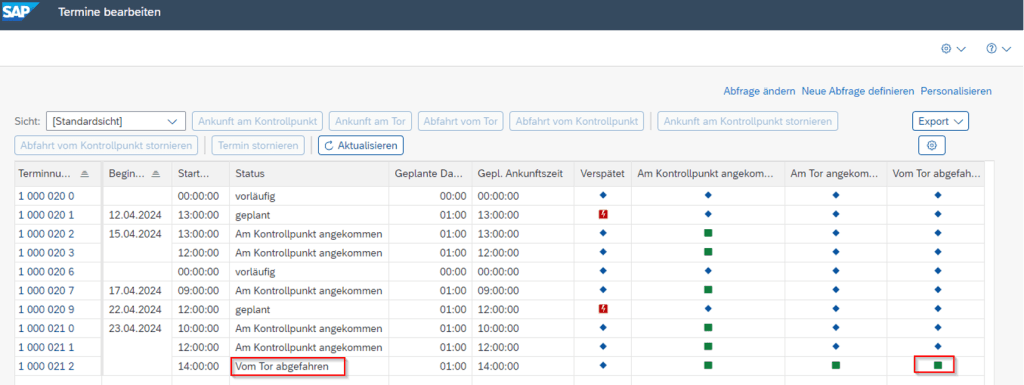Screen dimensions: 1024x385
Task: Open the Sicht Standardsicht dropdown
Action: (116, 121)
